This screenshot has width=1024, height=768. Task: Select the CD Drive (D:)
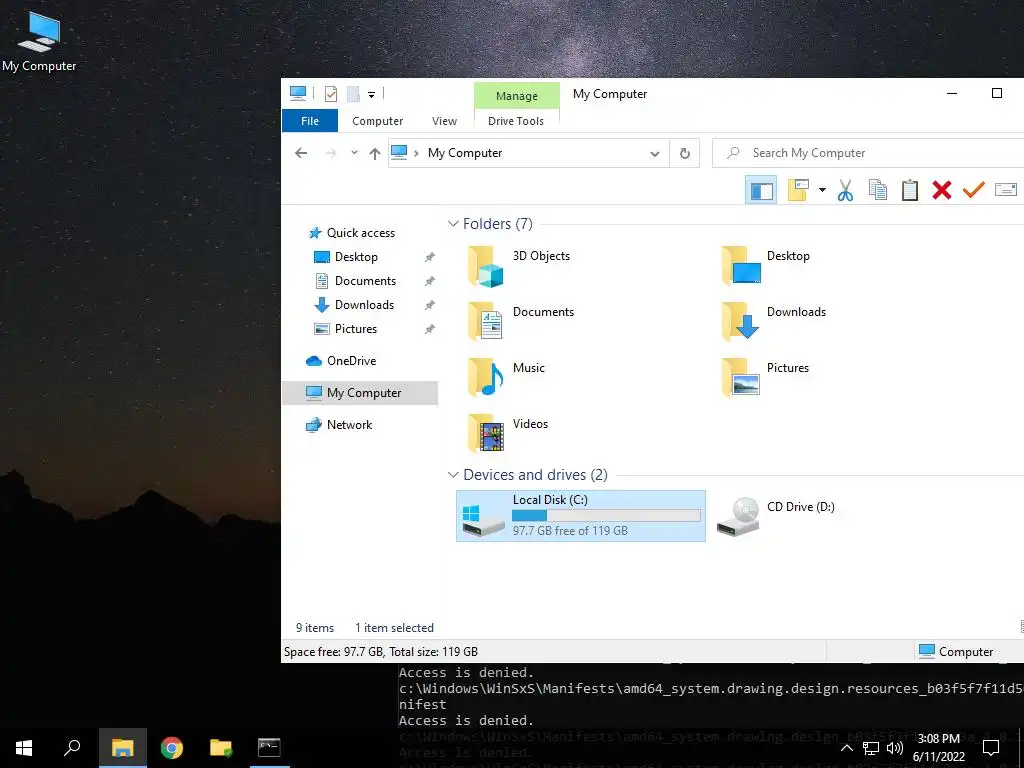[775, 516]
